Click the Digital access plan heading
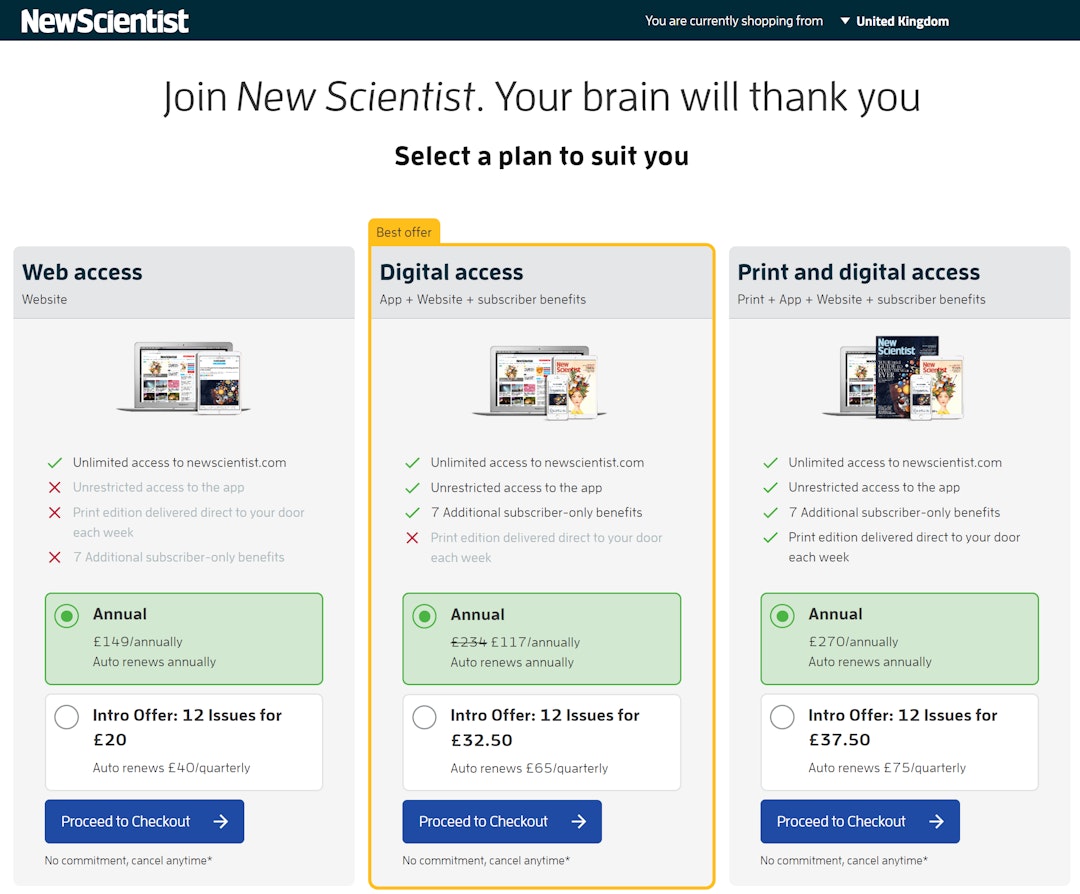This screenshot has height=894, width=1080. tap(451, 272)
